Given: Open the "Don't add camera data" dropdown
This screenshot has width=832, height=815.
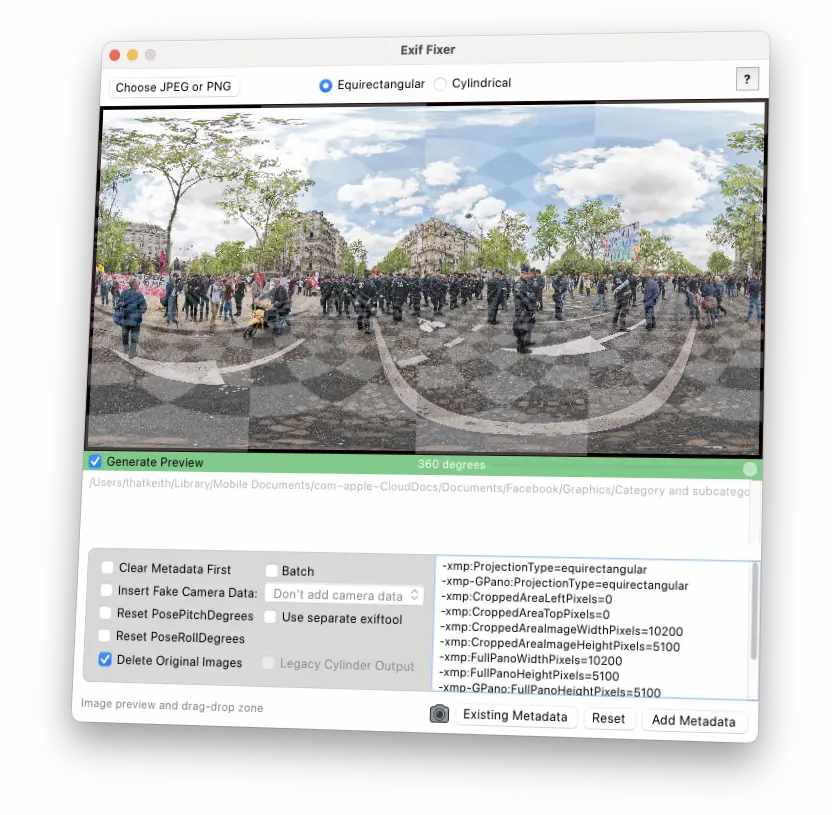Looking at the screenshot, I should pos(344,595).
